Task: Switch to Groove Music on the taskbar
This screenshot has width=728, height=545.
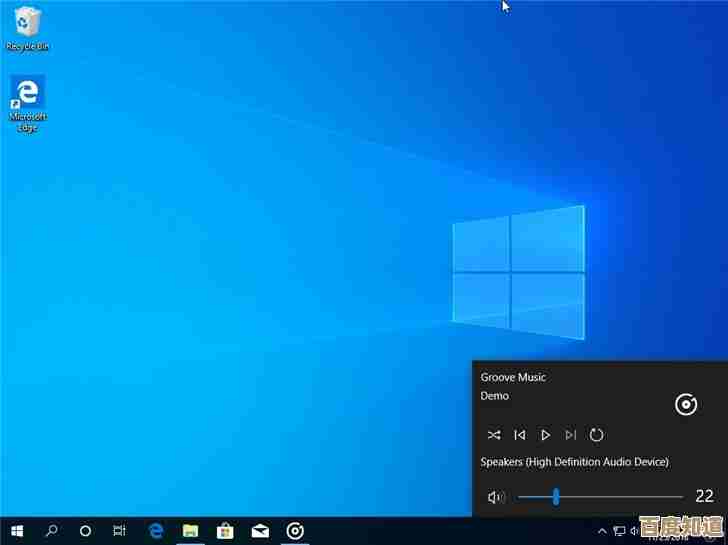Action: (295, 531)
